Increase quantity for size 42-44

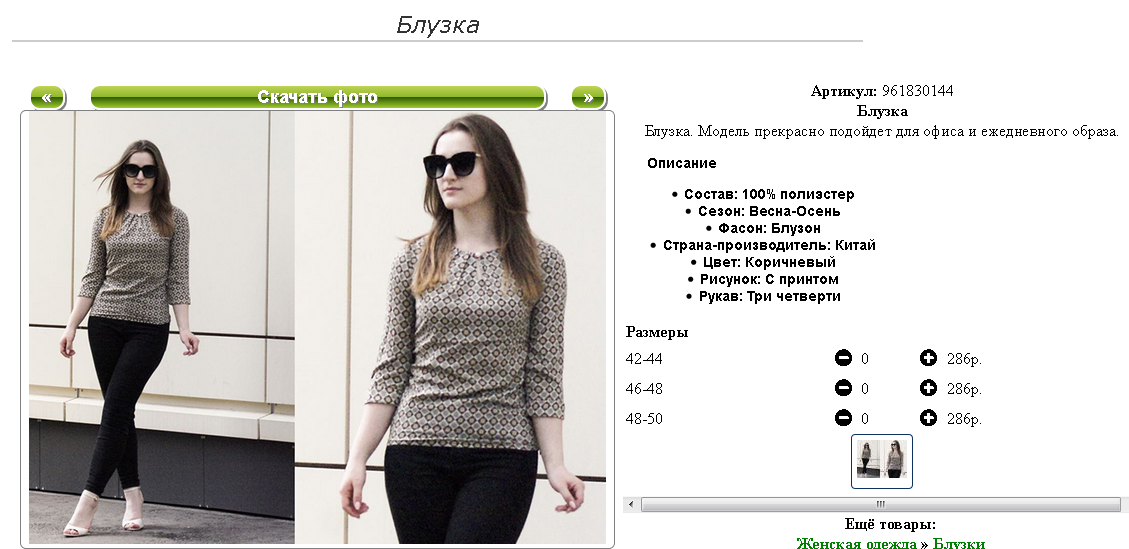pos(928,357)
